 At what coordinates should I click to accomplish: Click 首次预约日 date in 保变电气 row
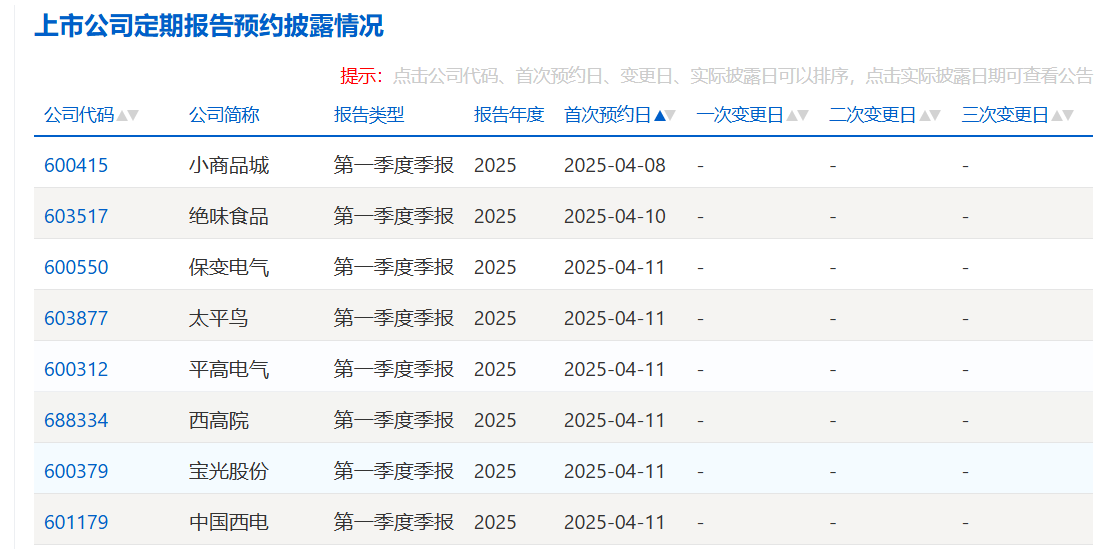coord(614,267)
